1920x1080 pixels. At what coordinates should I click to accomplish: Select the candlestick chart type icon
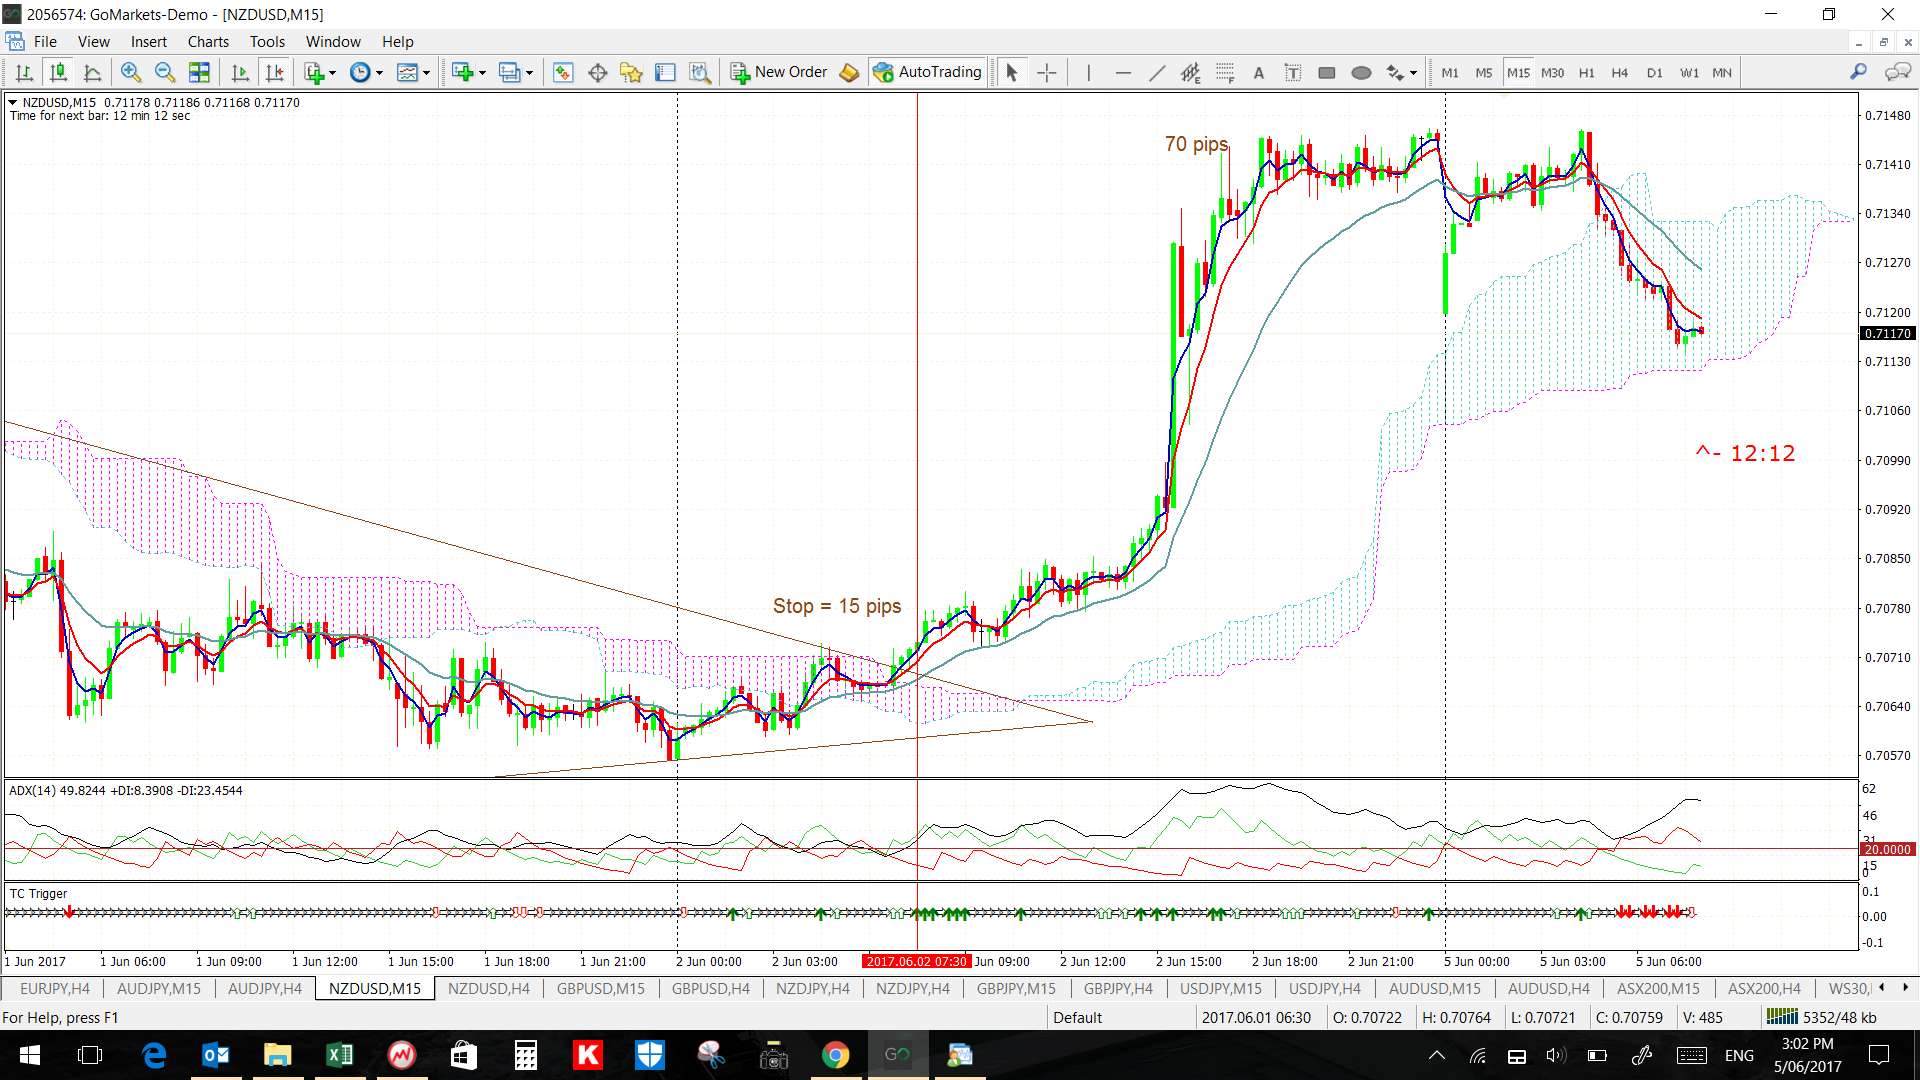click(x=58, y=72)
